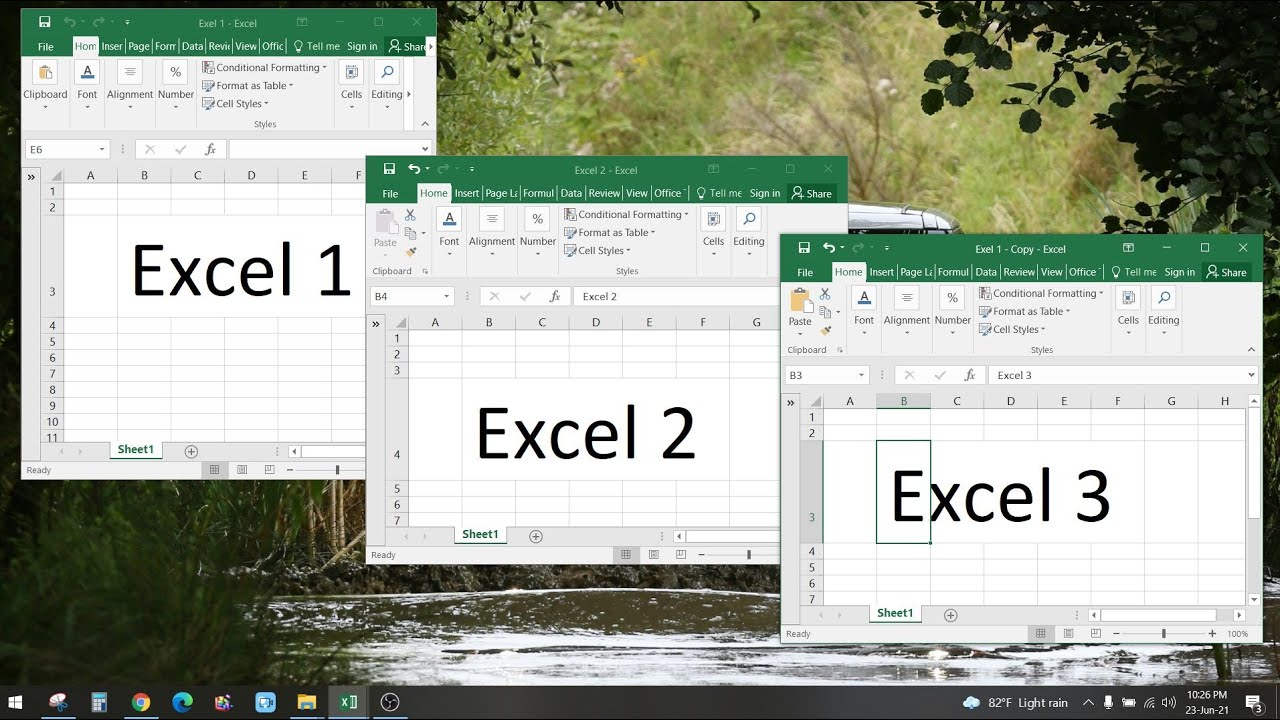Switch to View tab in the Excel 2 window
1280x720 pixels.
637,193
